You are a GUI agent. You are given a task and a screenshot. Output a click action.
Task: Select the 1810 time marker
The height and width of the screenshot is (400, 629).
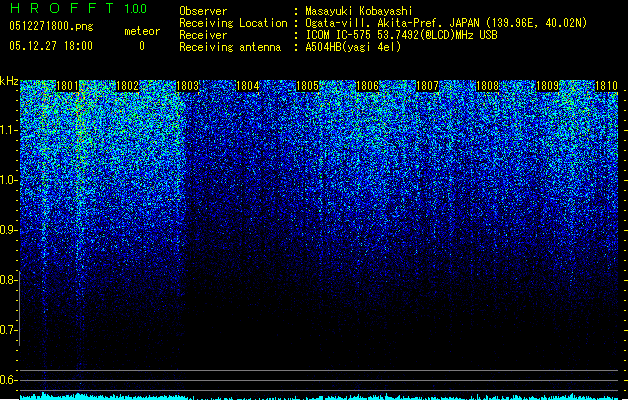[606, 86]
